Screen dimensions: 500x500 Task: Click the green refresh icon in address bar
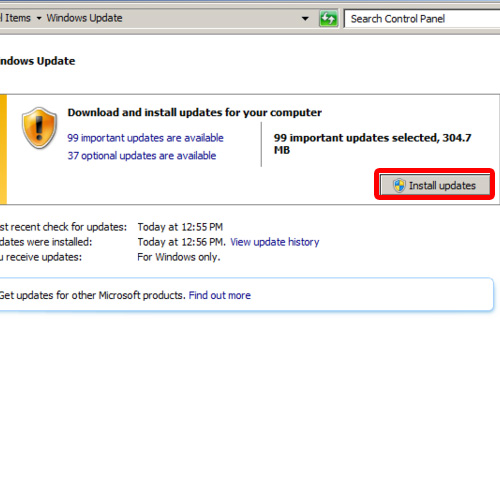pos(328,18)
